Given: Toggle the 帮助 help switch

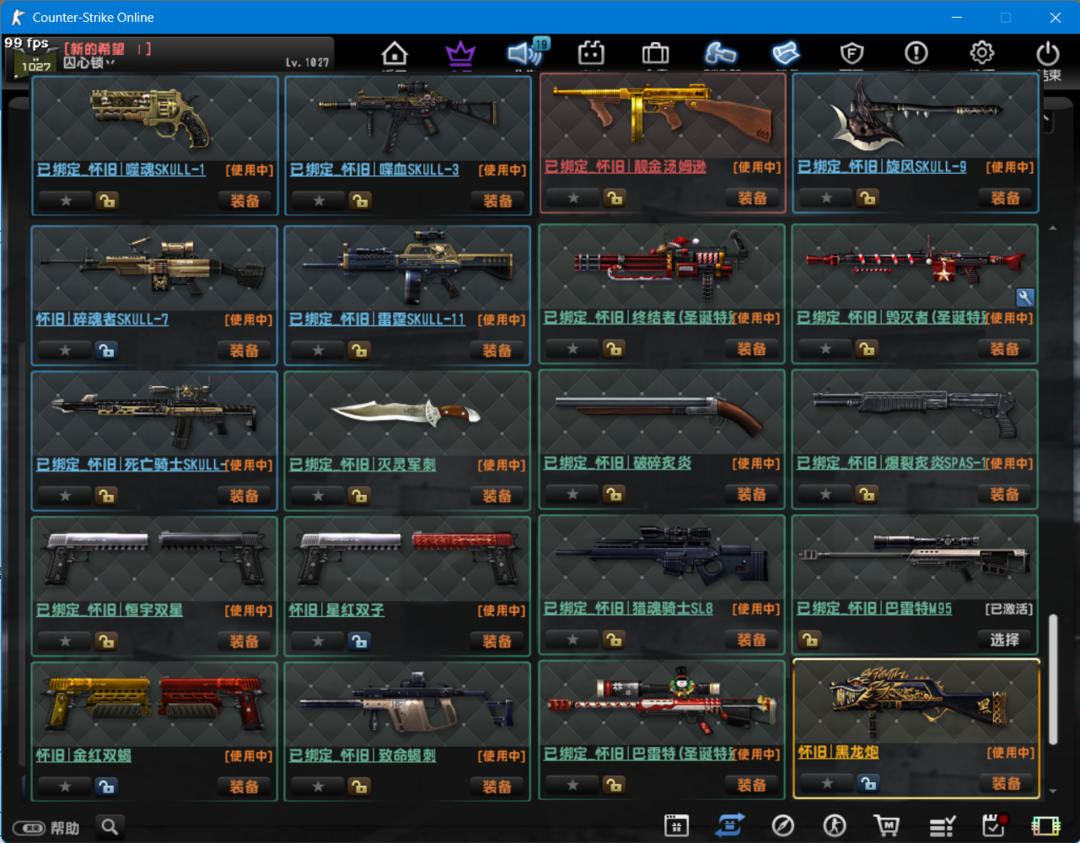Looking at the screenshot, I should tap(30, 828).
